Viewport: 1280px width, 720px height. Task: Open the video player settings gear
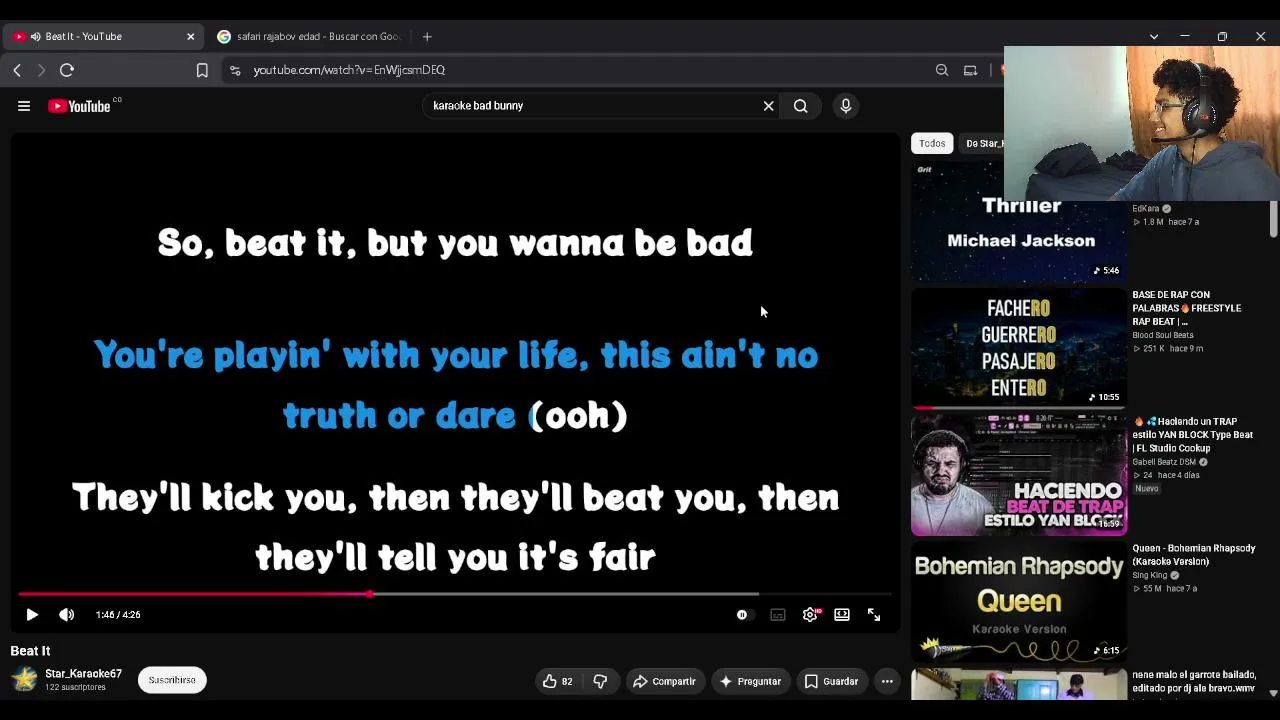click(810, 615)
